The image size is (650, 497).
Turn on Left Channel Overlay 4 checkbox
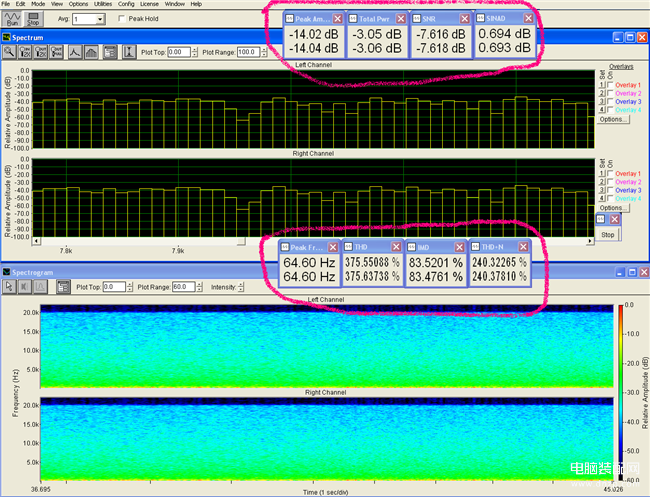(x=610, y=110)
